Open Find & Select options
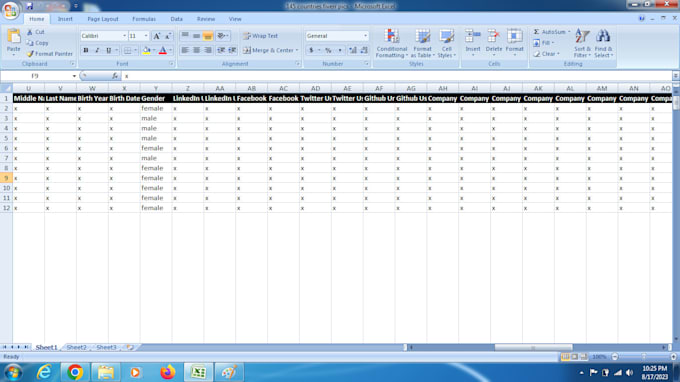Screen dimensions: 680x382 coord(603,43)
